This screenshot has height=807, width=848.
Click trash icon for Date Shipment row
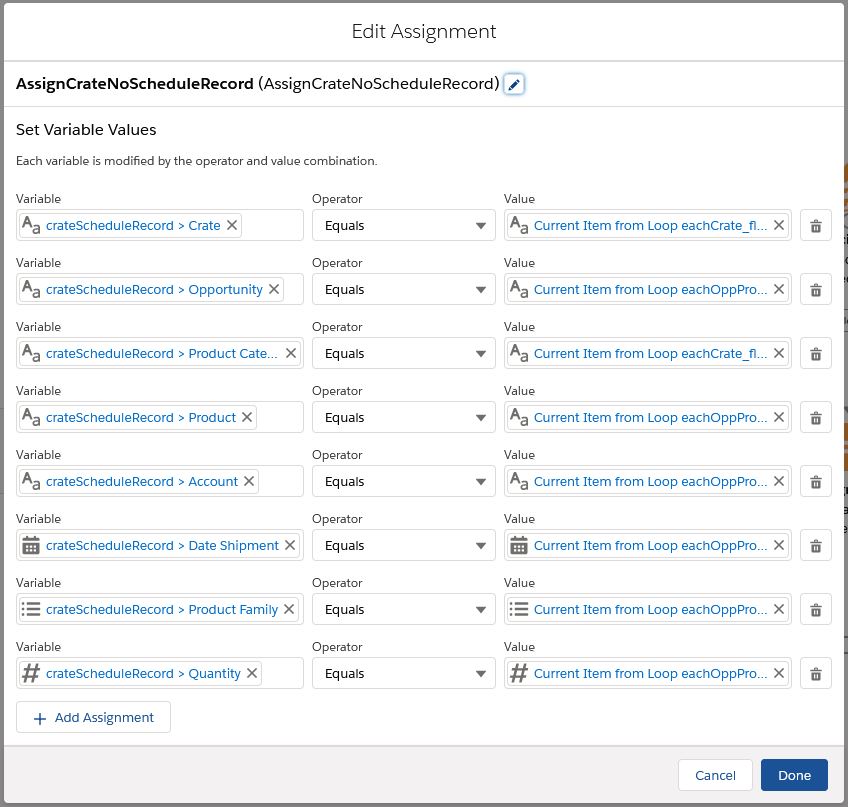coord(815,546)
